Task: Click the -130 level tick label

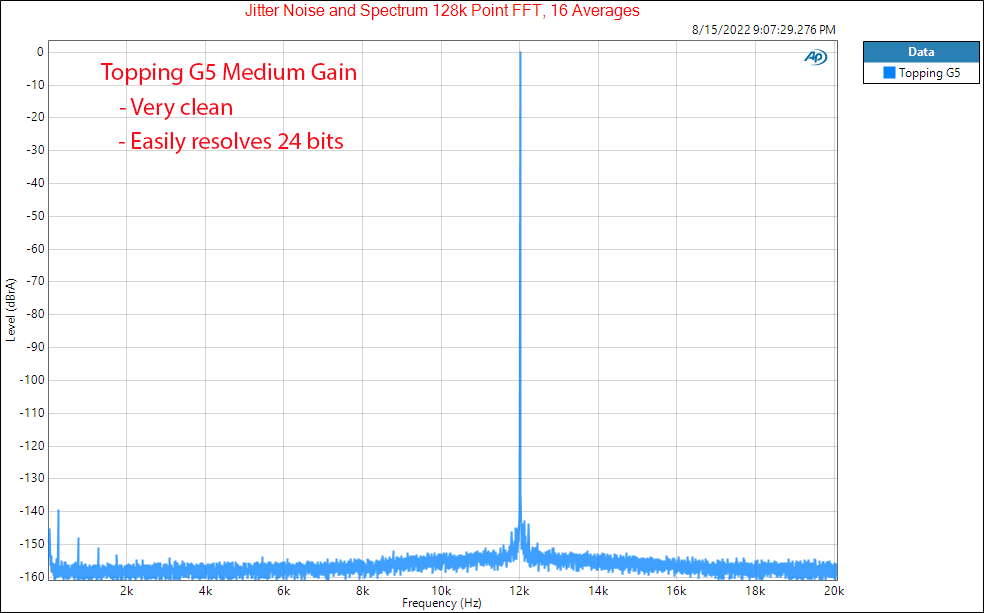Action: pos(33,478)
